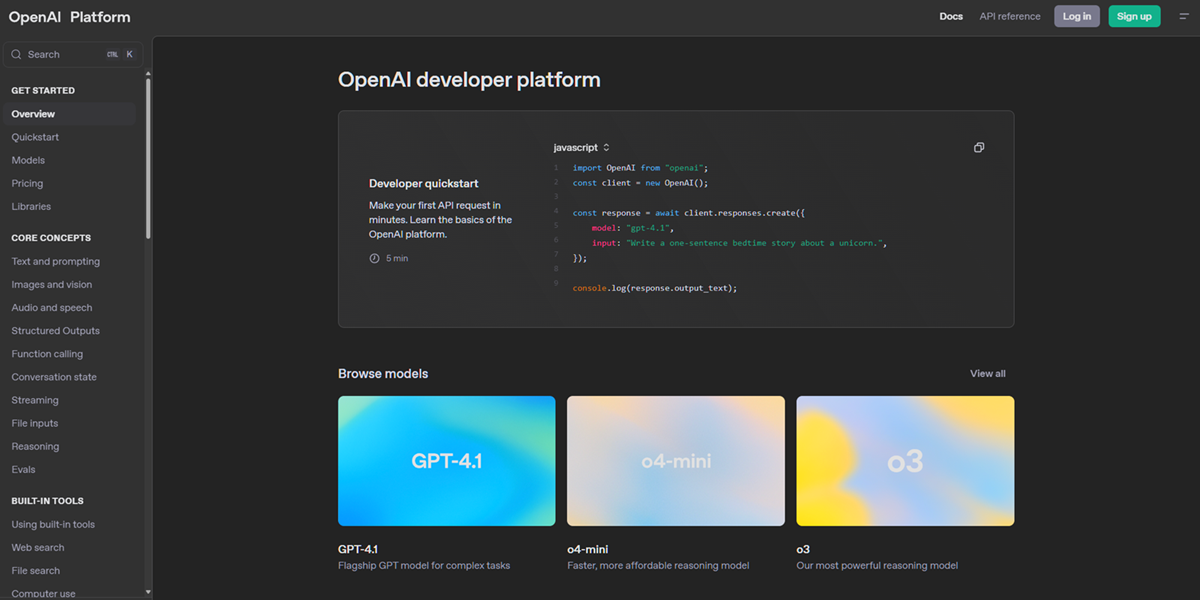Click "Flagship GPT model for complex tasks"
The width and height of the screenshot is (1200, 600).
pos(424,566)
